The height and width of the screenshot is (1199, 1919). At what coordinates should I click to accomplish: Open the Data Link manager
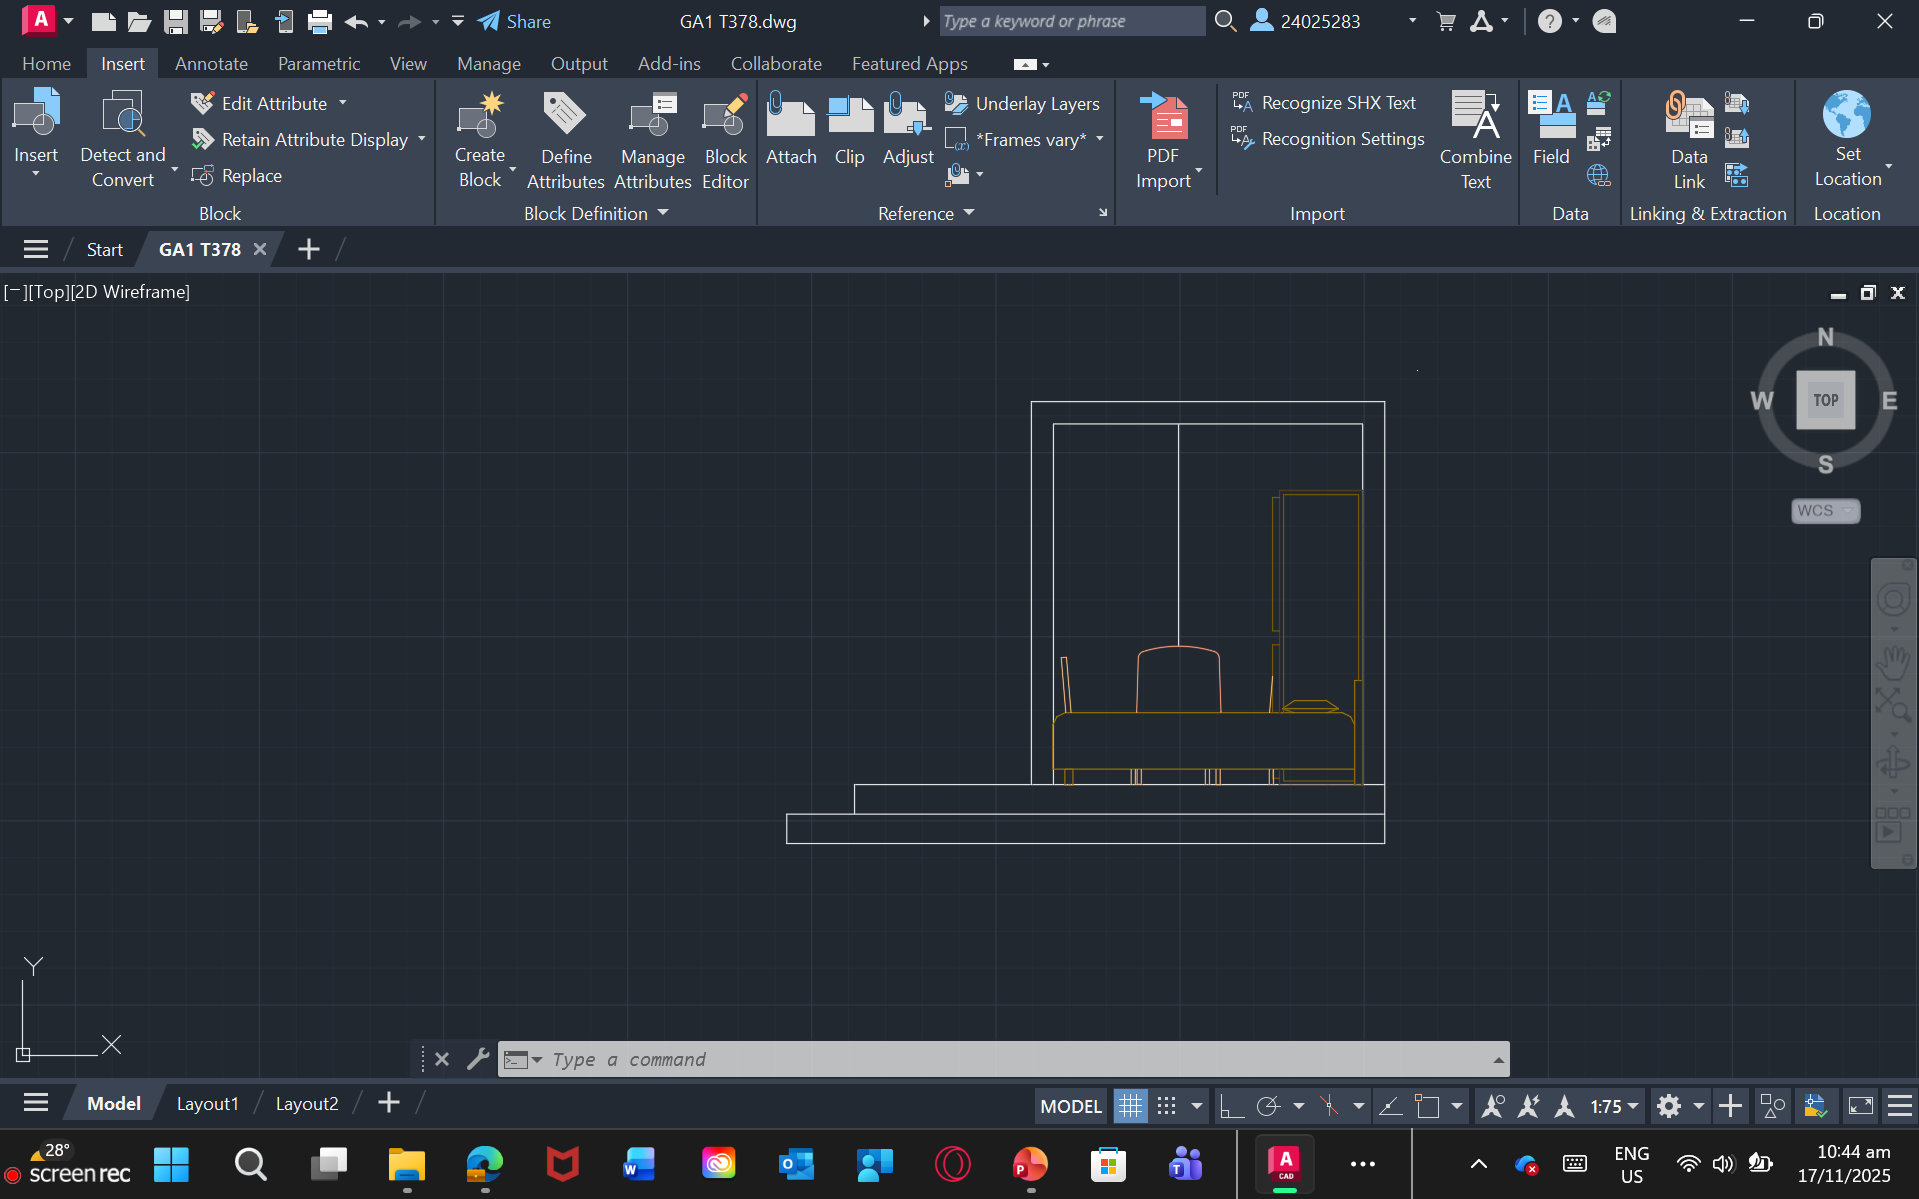pos(1688,118)
